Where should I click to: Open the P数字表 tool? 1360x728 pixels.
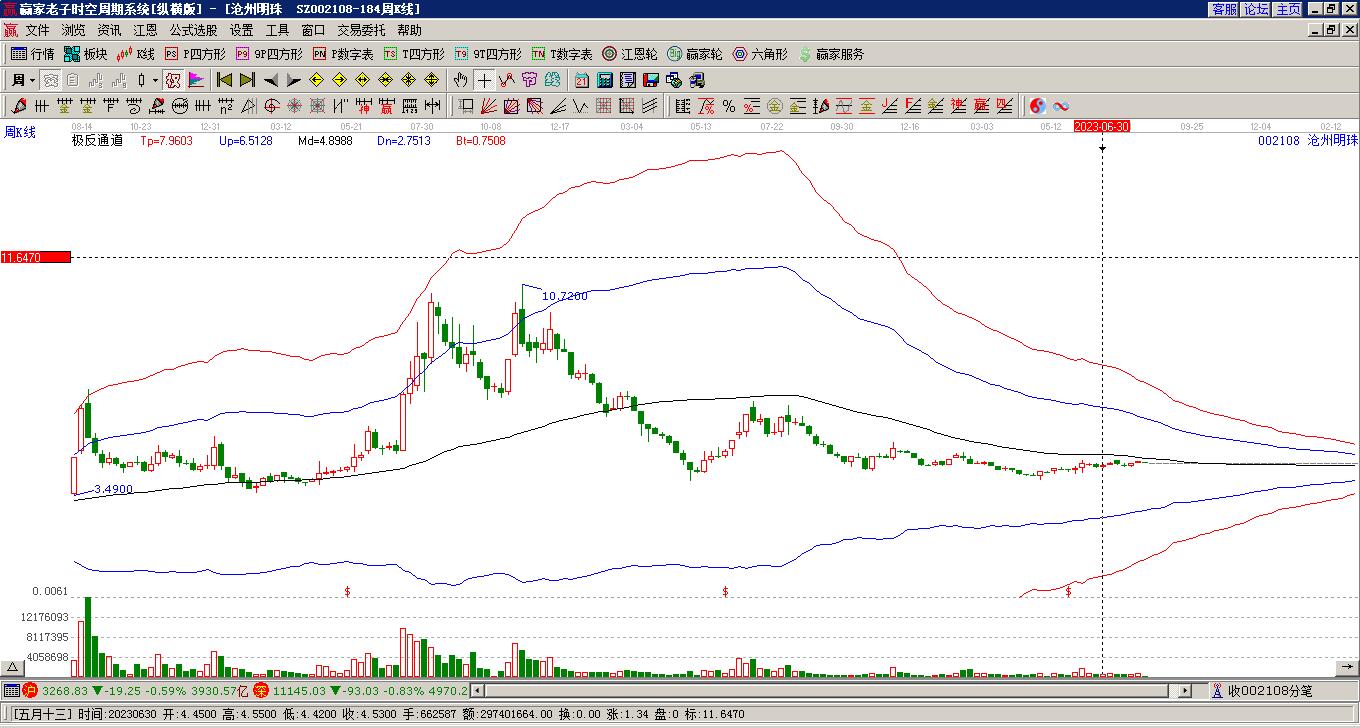(343, 54)
